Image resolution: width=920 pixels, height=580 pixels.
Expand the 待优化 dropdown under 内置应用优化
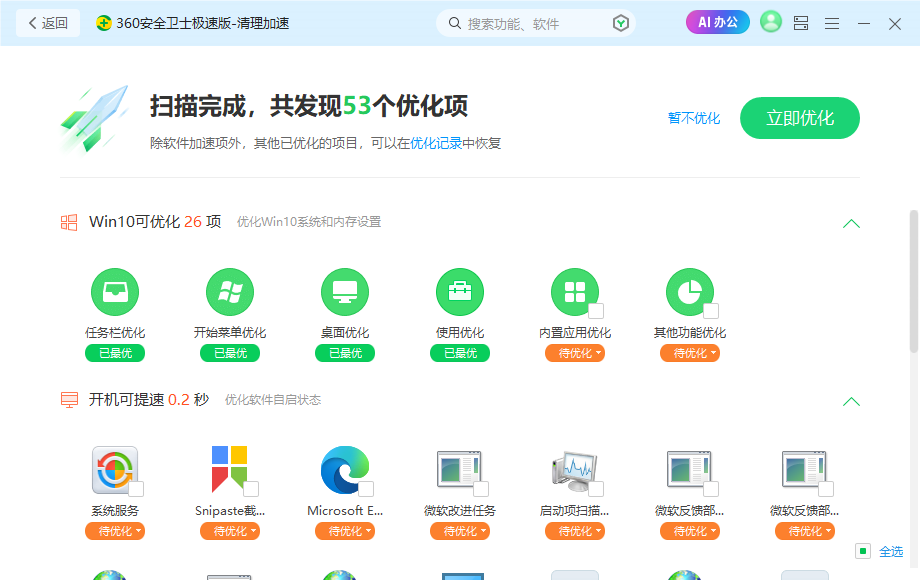[x=575, y=353]
